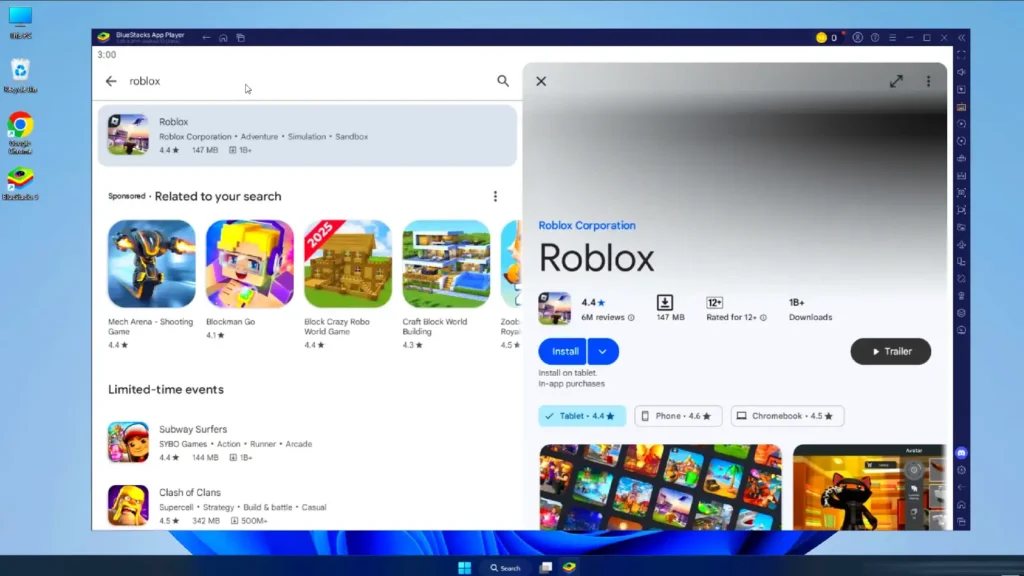Open the BlueStacks help icon
The height and width of the screenshot is (576, 1024).
[875, 38]
